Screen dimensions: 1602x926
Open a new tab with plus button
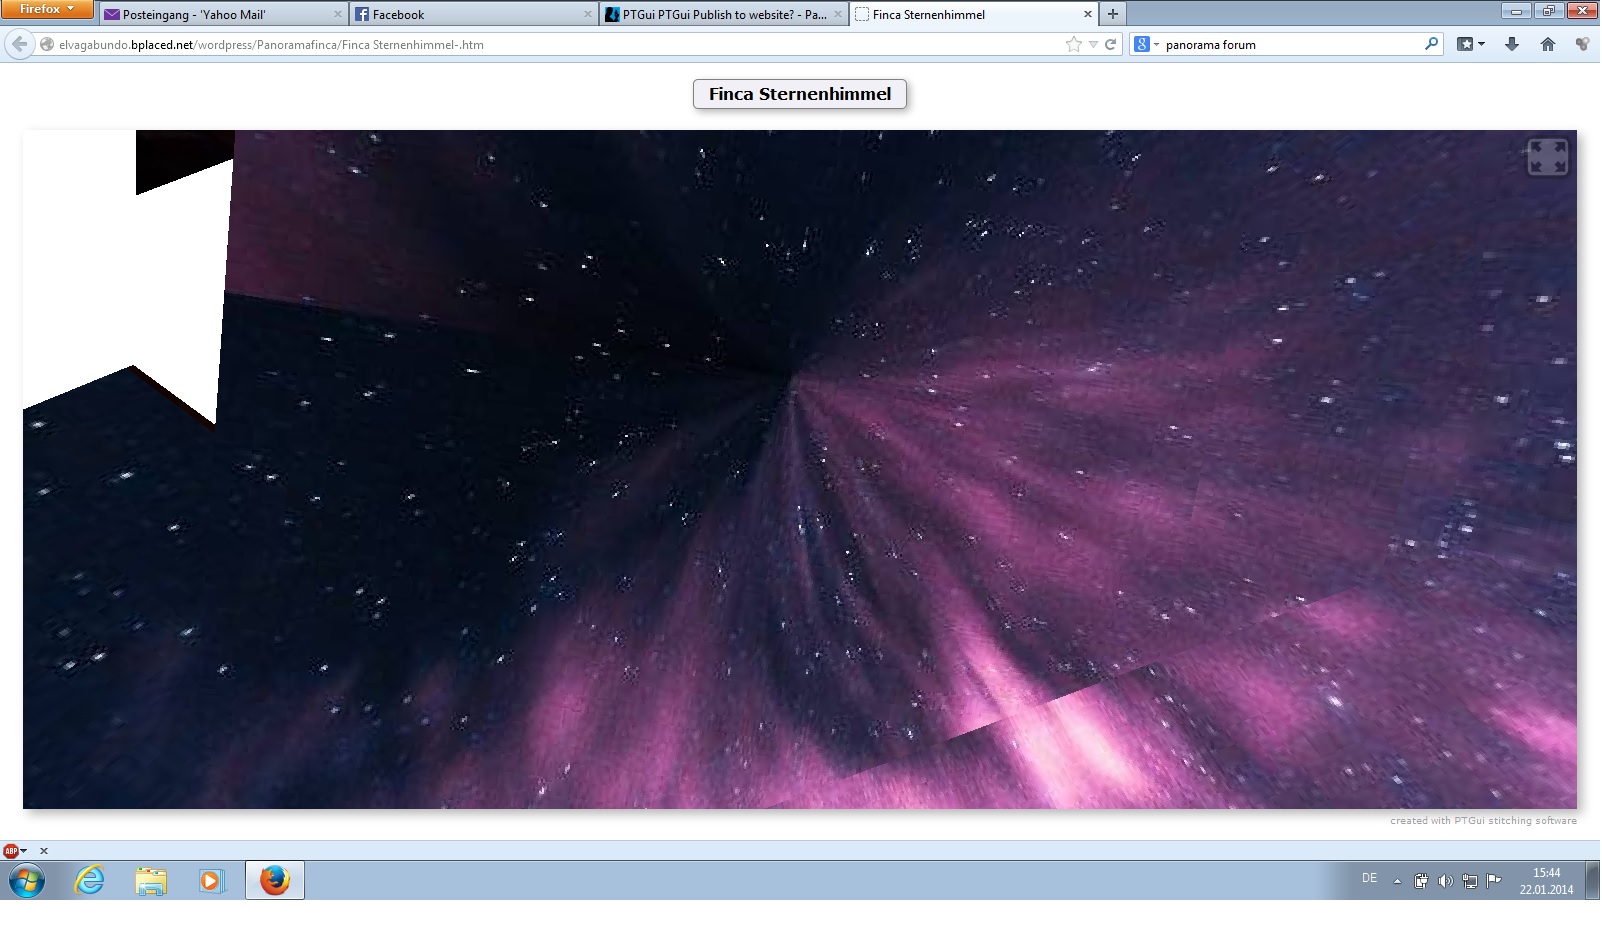pos(1112,14)
